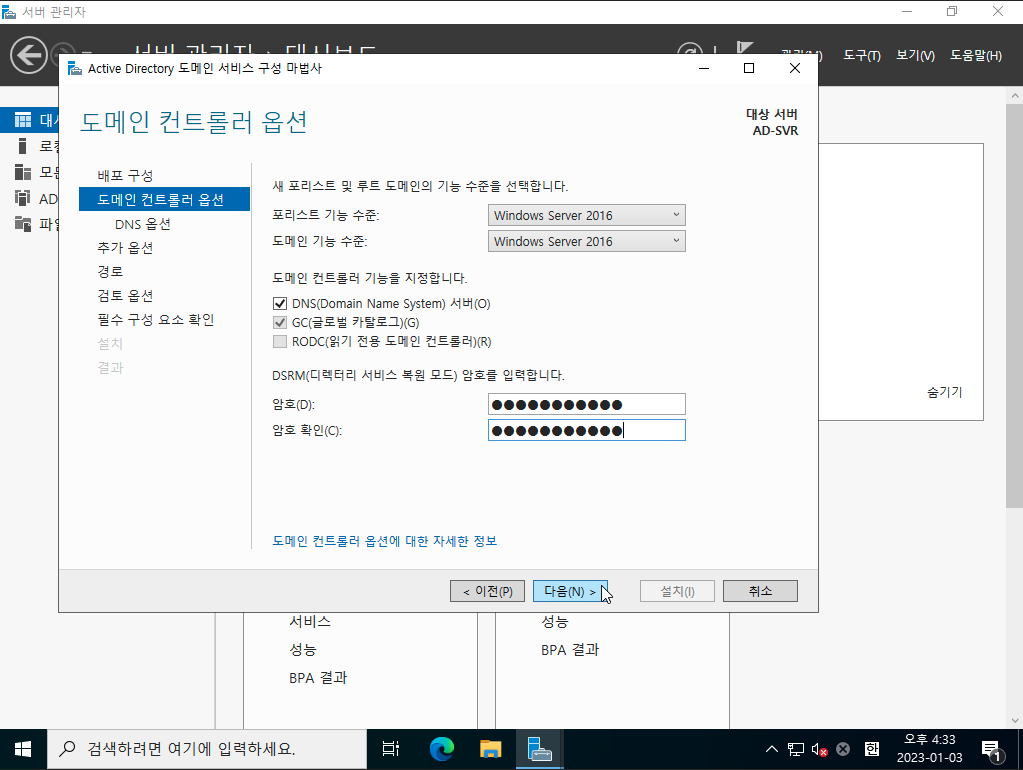Select the AD DS sidebar icon
The height and width of the screenshot is (770, 1023).
pyautogui.click(x=23, y=198)
